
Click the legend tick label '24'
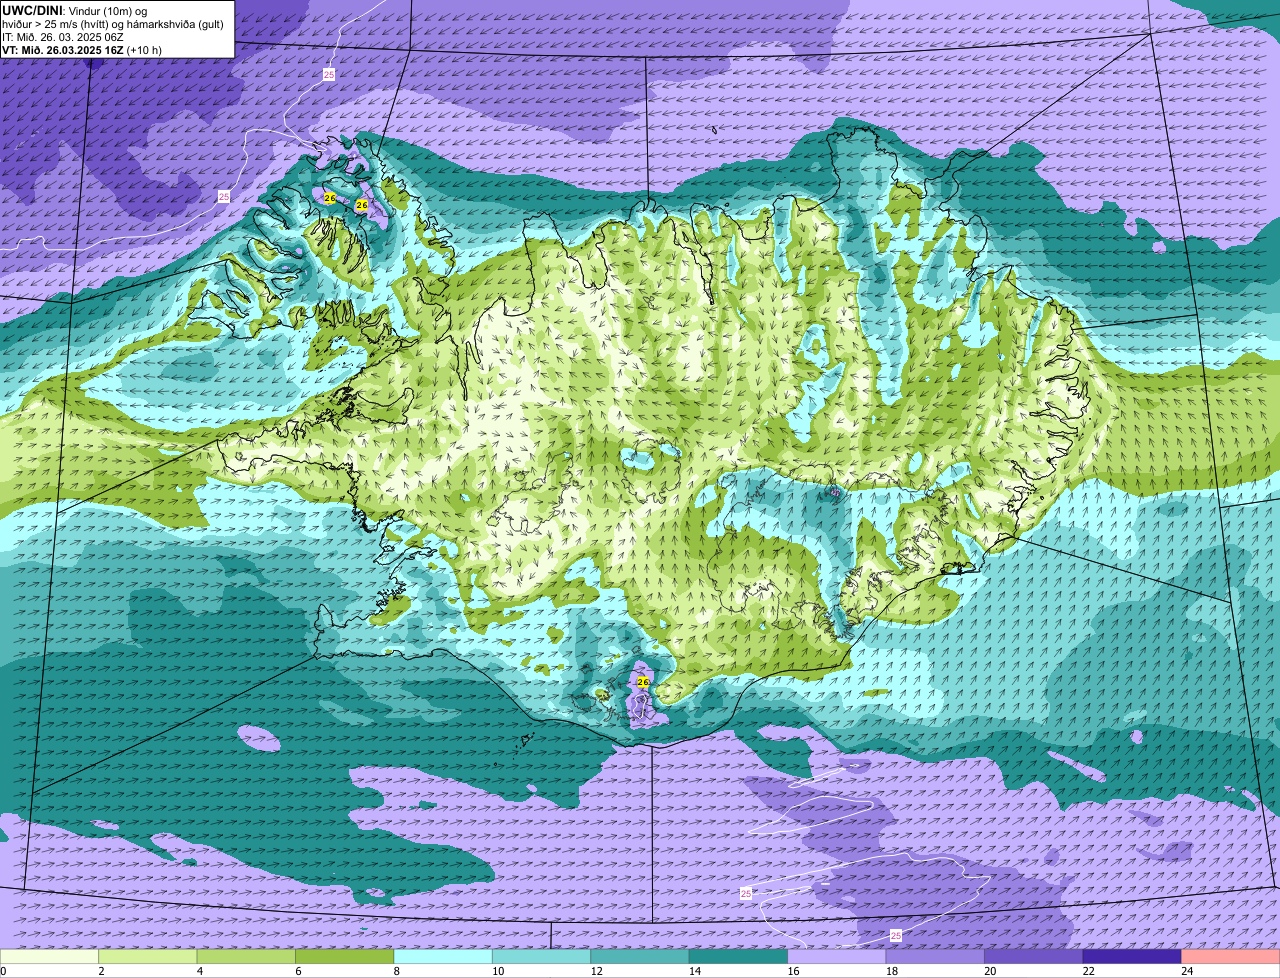tap(1187, 971)
